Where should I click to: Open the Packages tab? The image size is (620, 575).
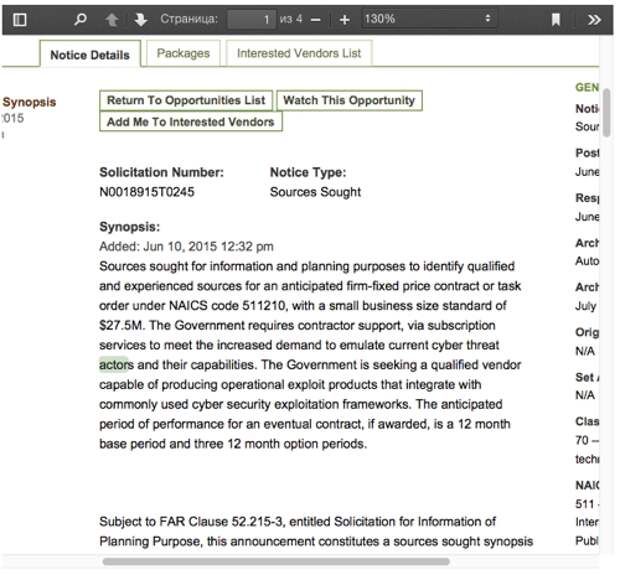[x=183, y=53]
